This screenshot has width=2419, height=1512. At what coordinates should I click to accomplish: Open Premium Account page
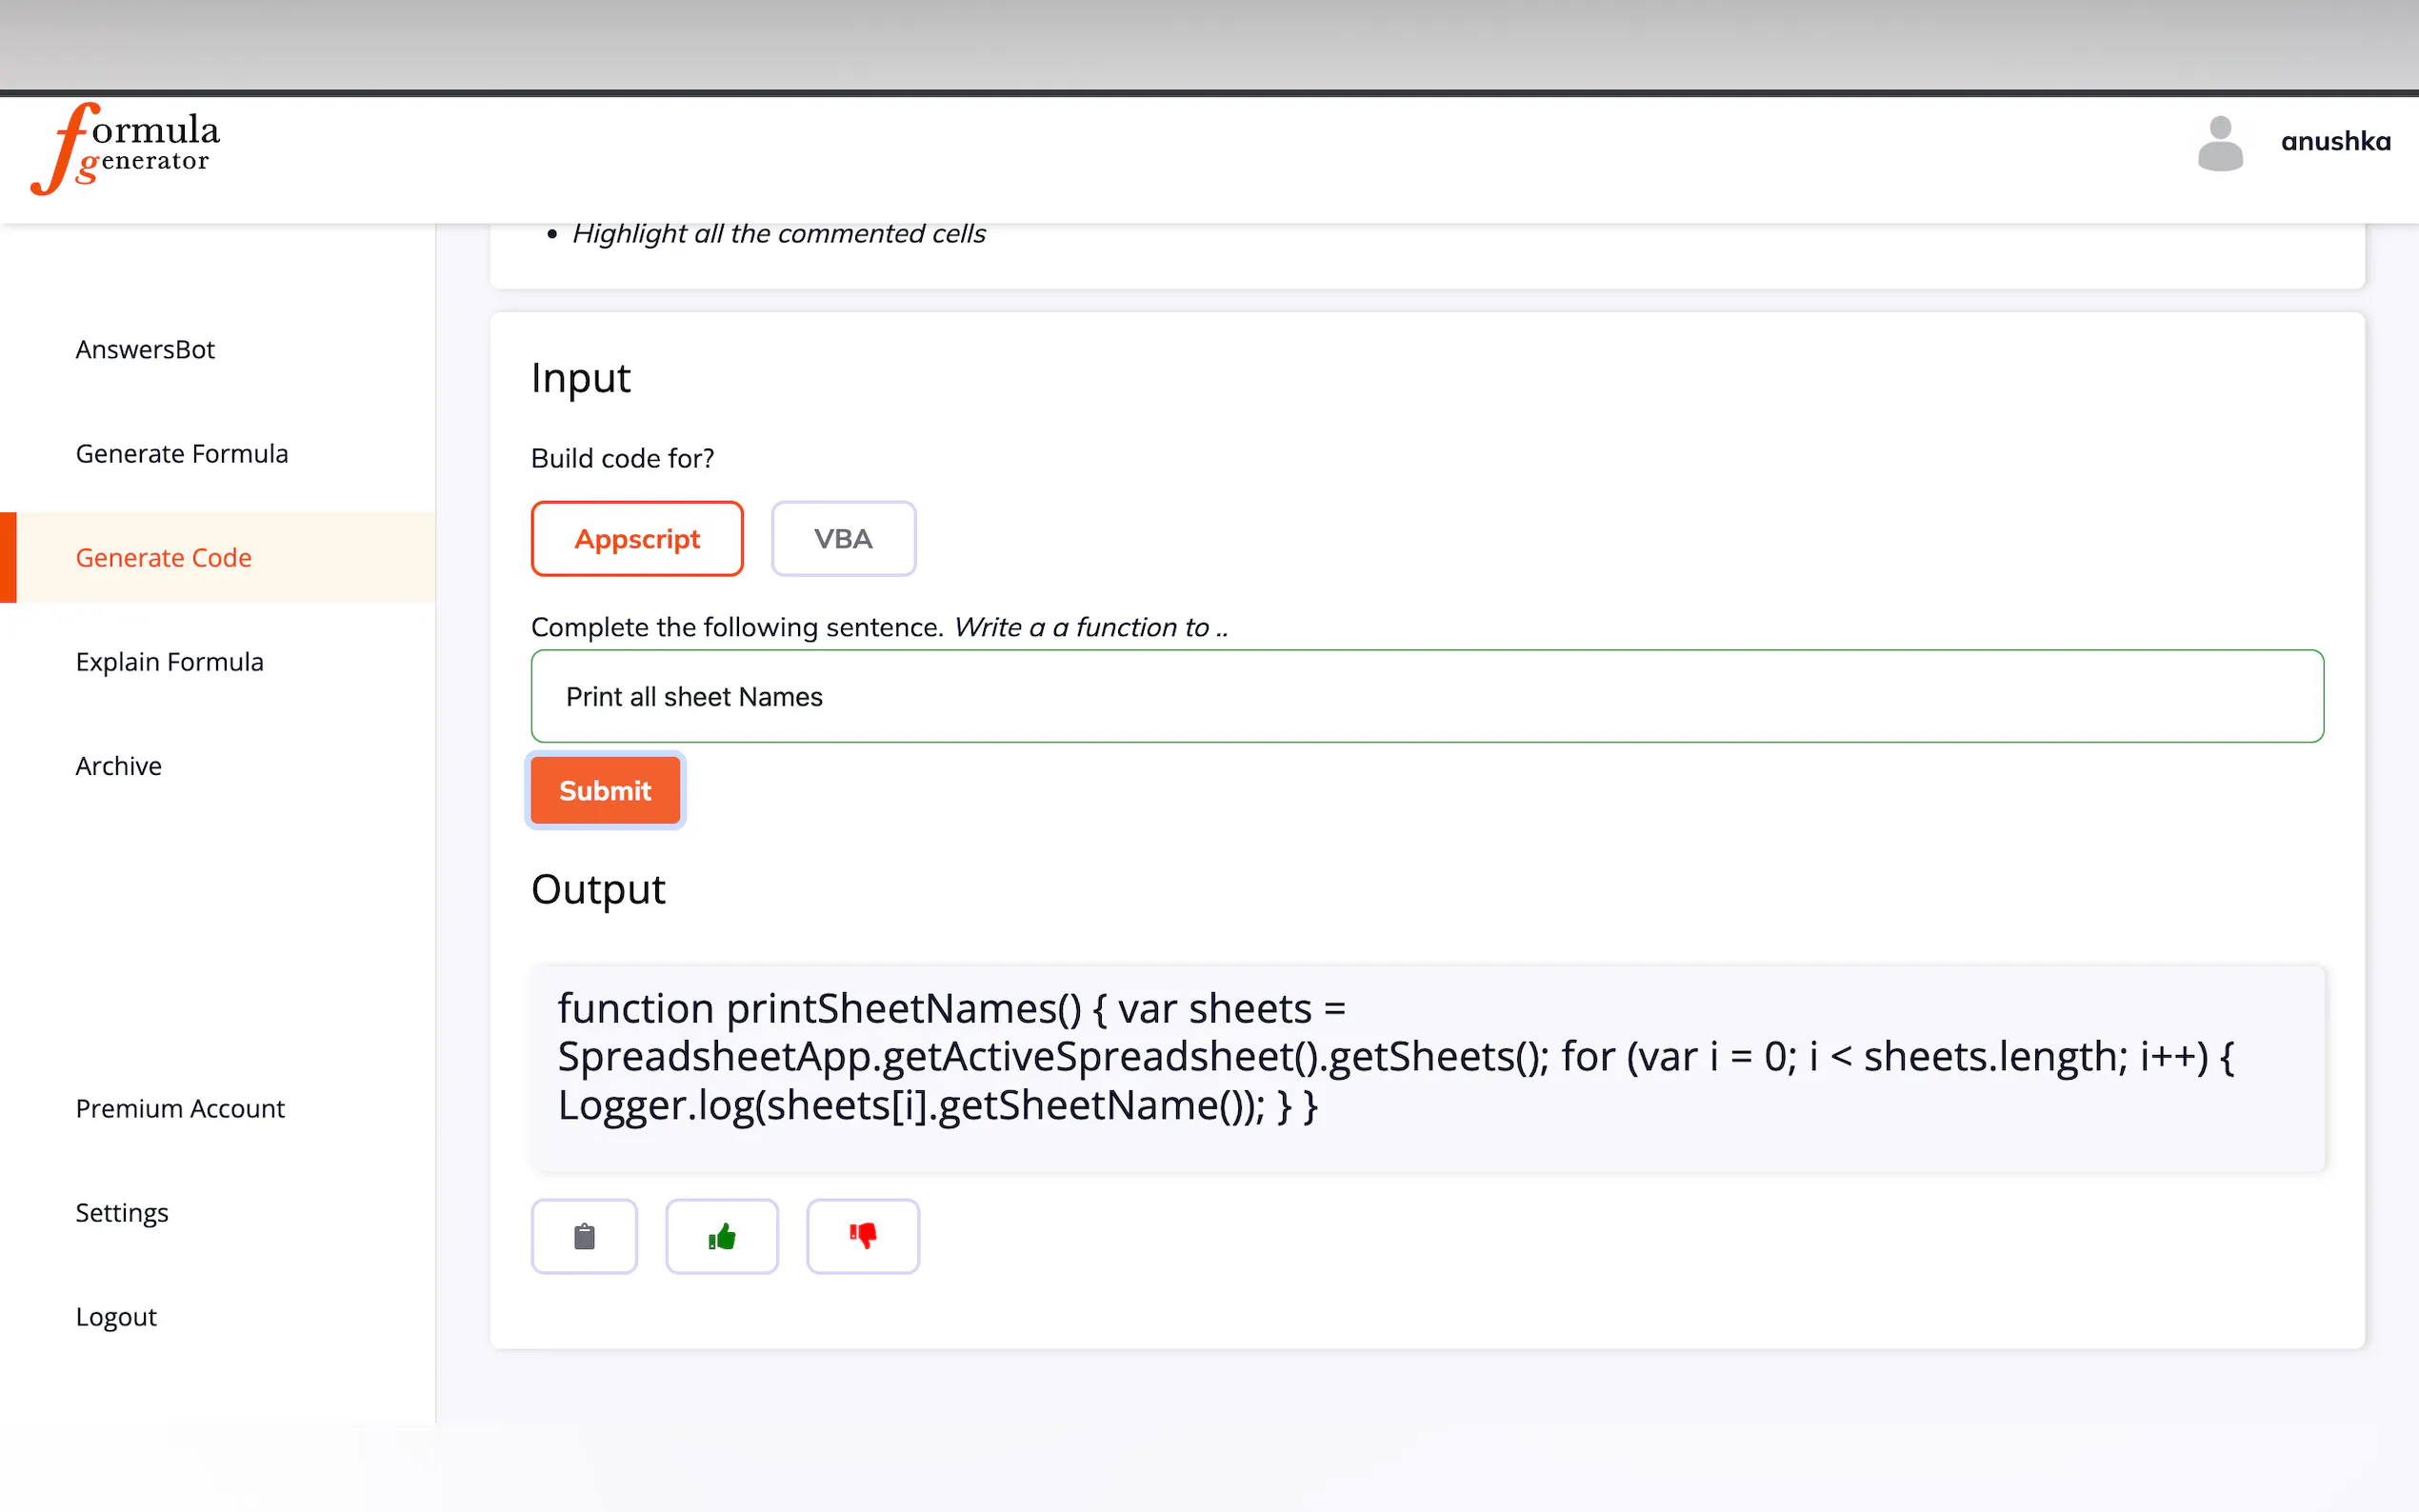point(180,1108)
